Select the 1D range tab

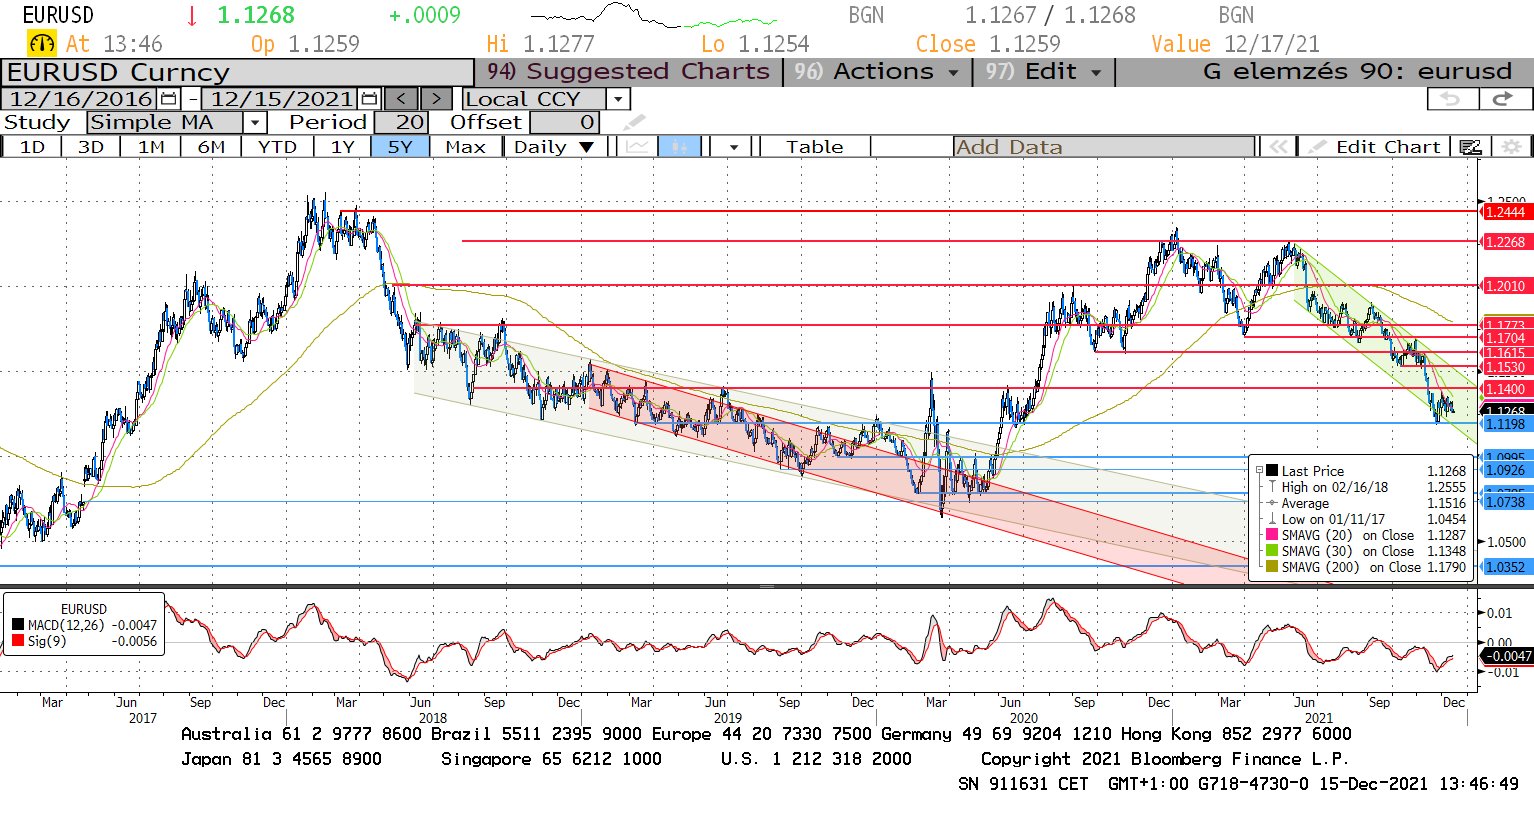coord(32,147)
